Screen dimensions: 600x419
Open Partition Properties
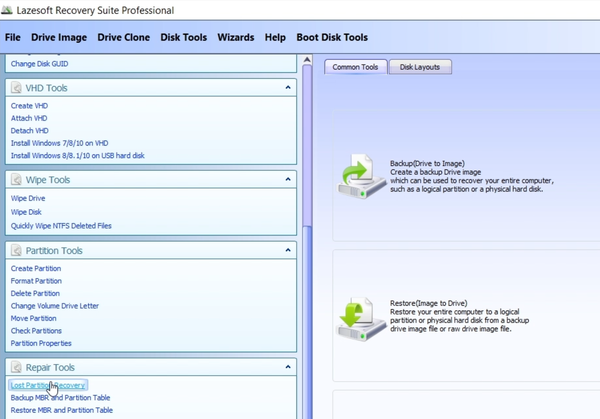click(x=41, y=343)
